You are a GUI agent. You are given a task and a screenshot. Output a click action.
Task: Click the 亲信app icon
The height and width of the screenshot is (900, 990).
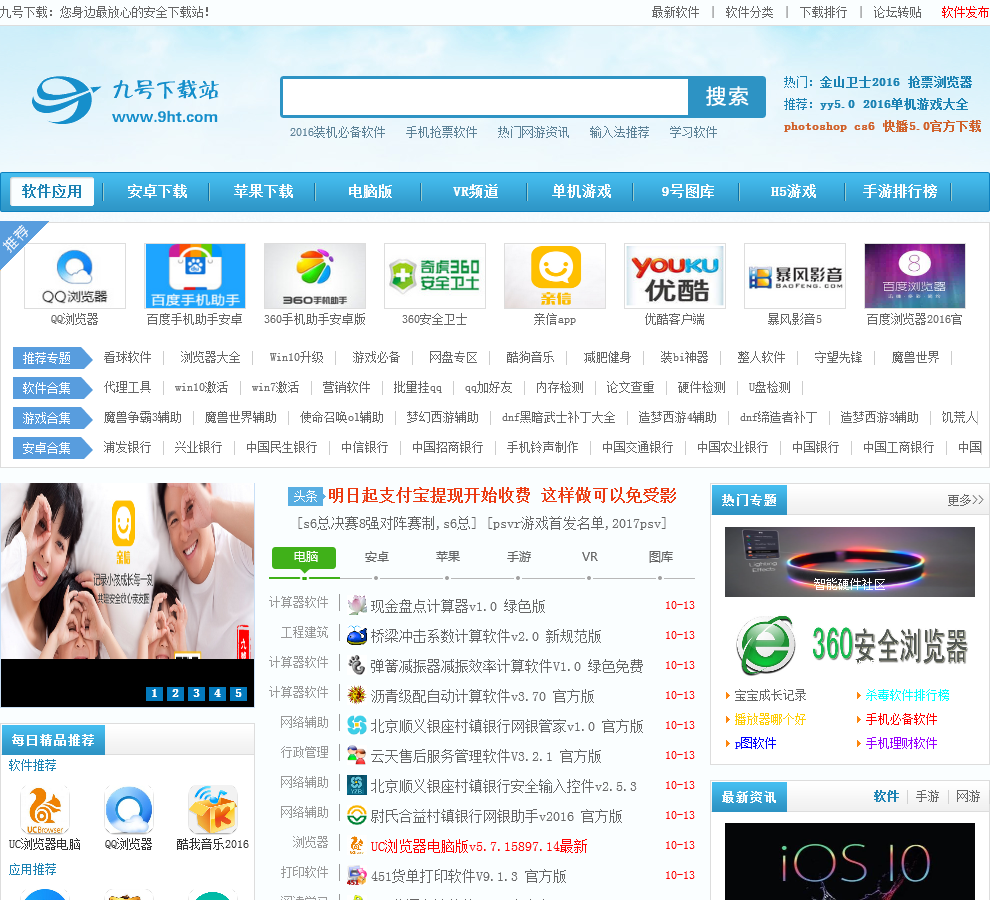[554, 276]
